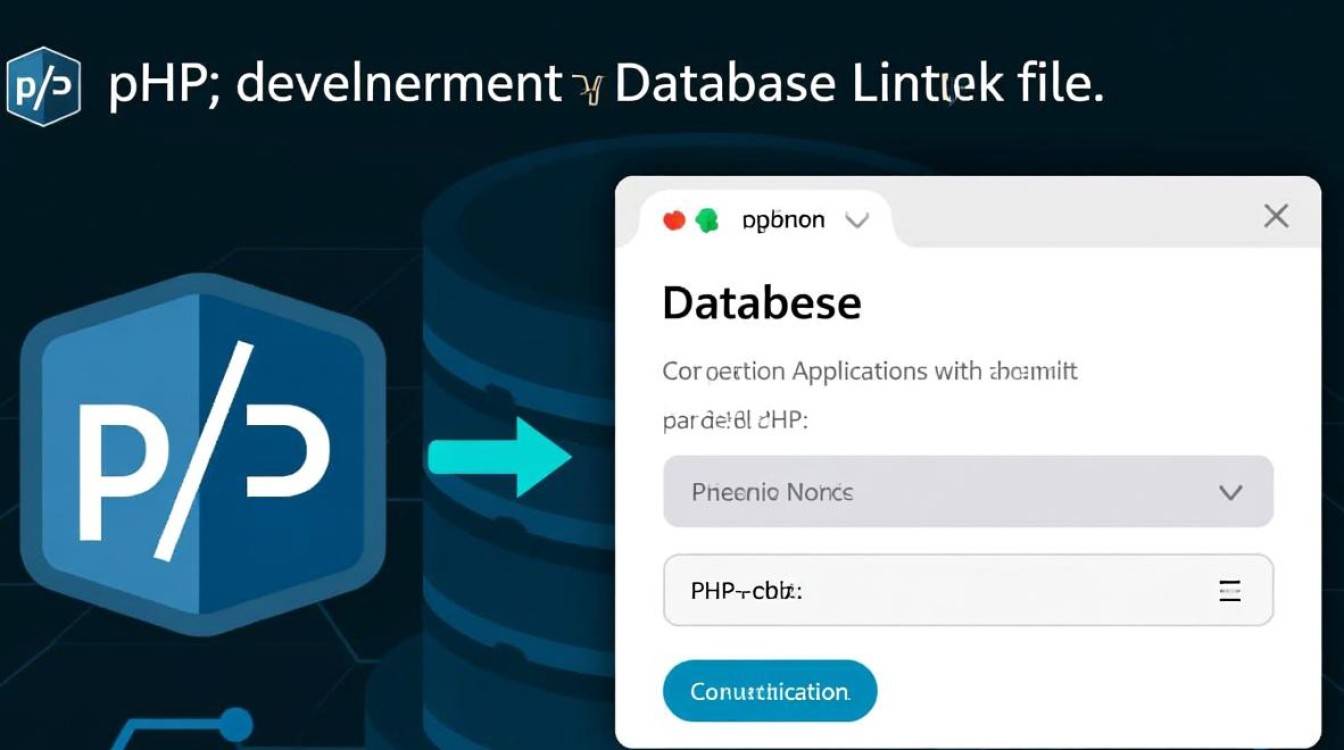The height and width of the screenshot is (750, 1344).
Task: Click the Databese heading
Action: (761, 303)
